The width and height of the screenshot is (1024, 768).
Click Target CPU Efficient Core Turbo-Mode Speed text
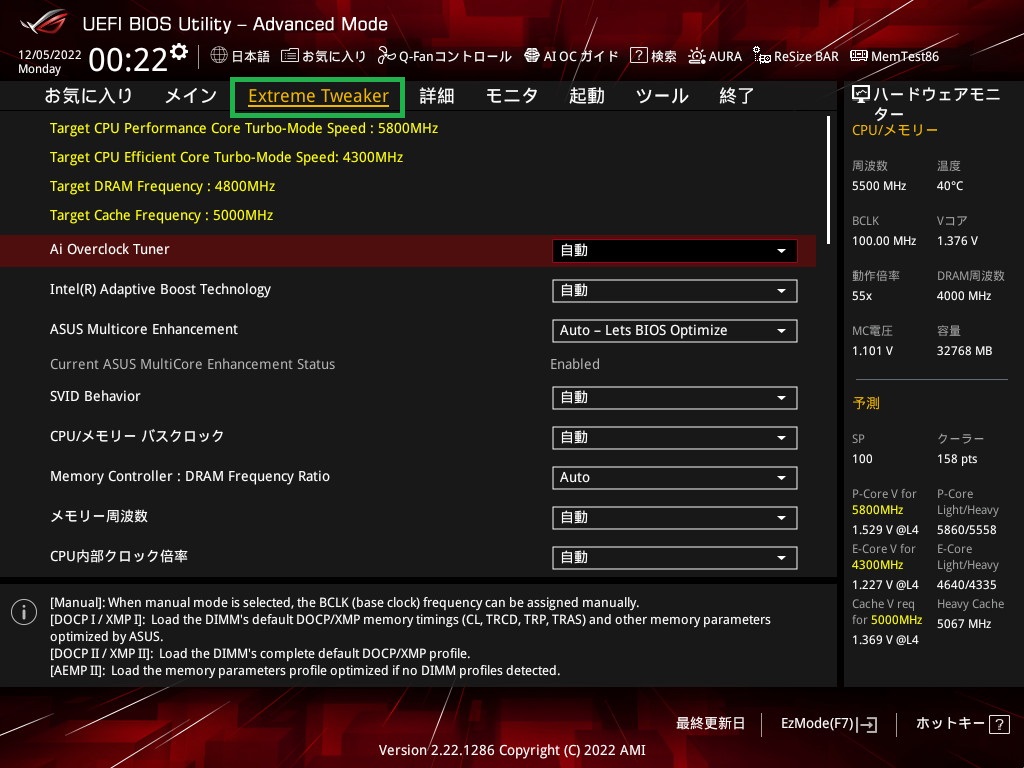tap(226, 157)
